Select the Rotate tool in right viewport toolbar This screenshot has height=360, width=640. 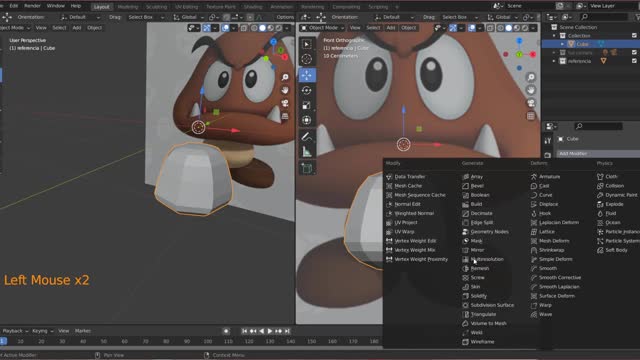click(x=307, y=90)
